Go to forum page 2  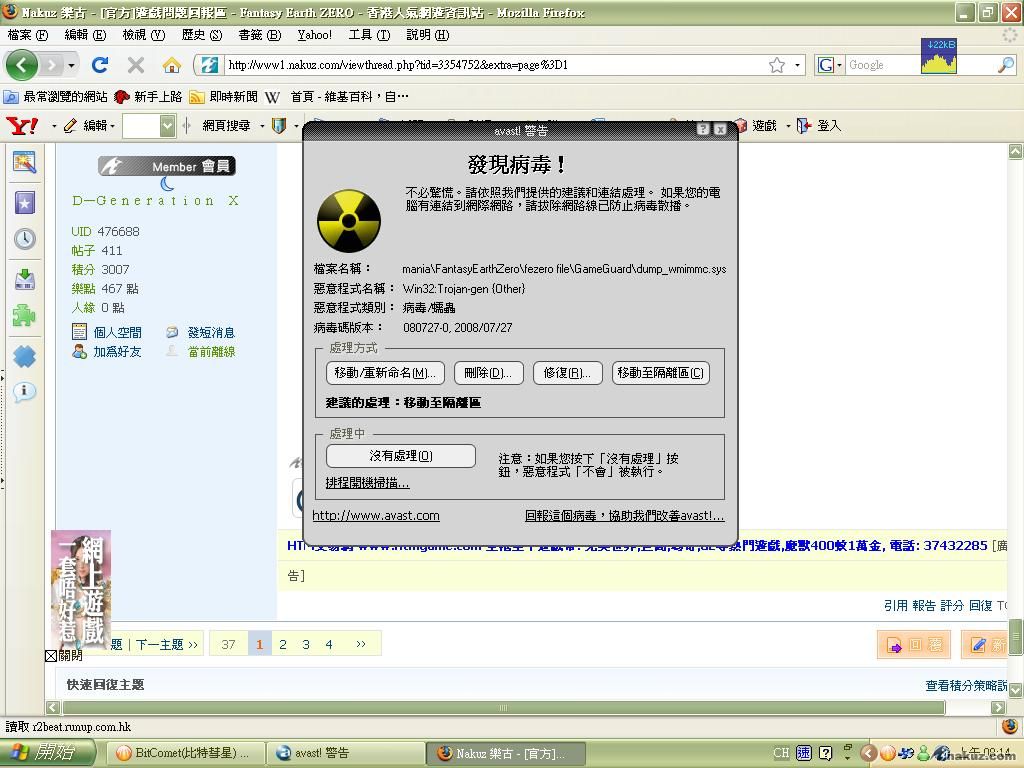283,645
